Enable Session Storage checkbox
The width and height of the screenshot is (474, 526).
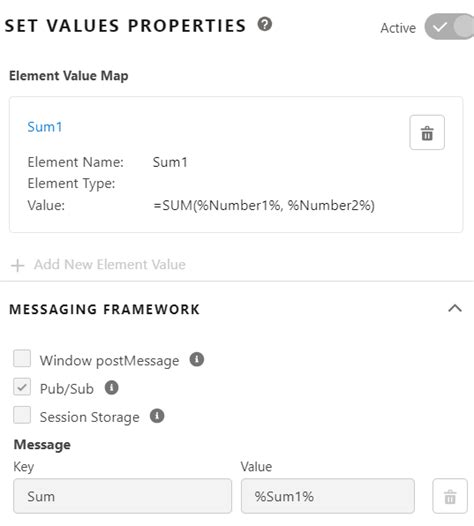(x=22, y=415)
